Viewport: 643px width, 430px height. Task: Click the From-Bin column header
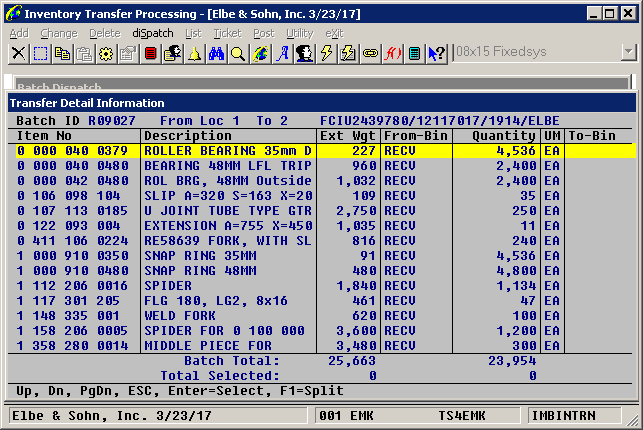(416, 136)
